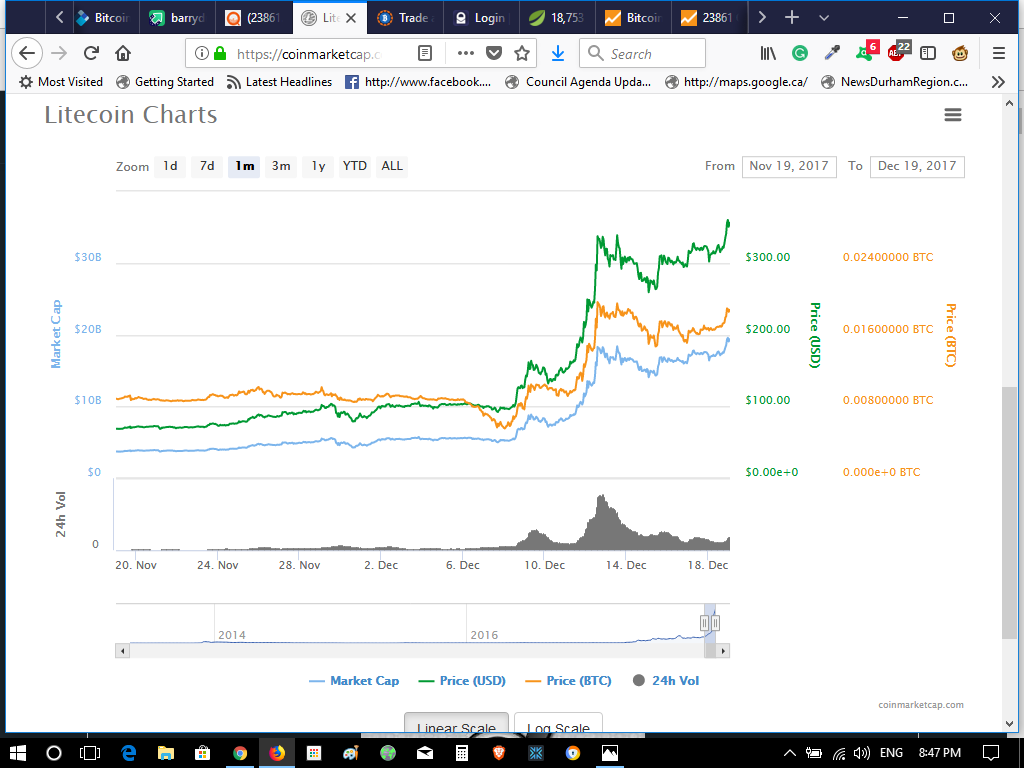Click the navigator left range handle
Screen dimensions: 1024x768
[704, 623]
